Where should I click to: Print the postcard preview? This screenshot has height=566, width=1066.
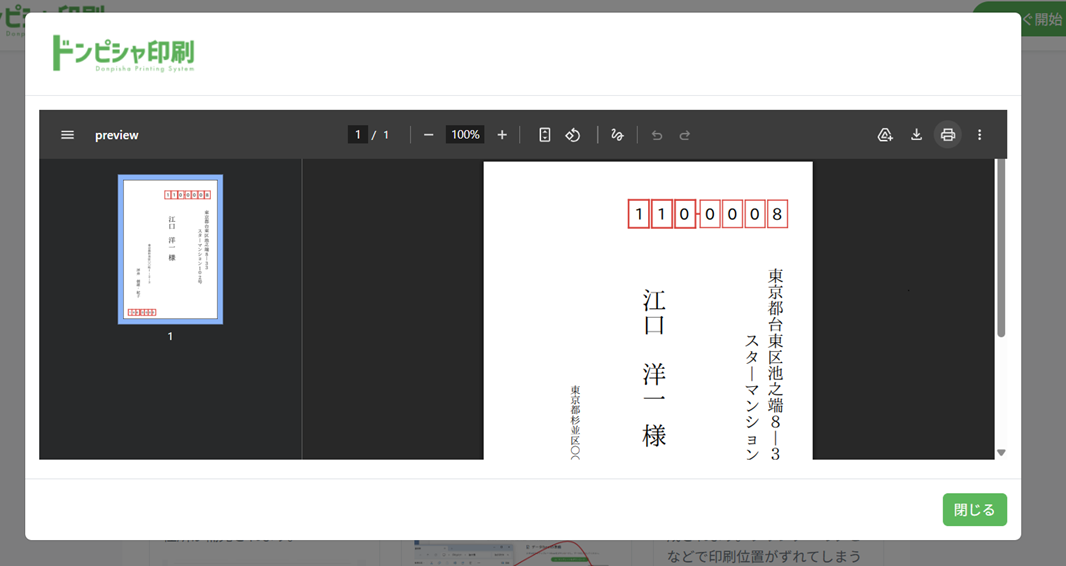pos(948,135)
